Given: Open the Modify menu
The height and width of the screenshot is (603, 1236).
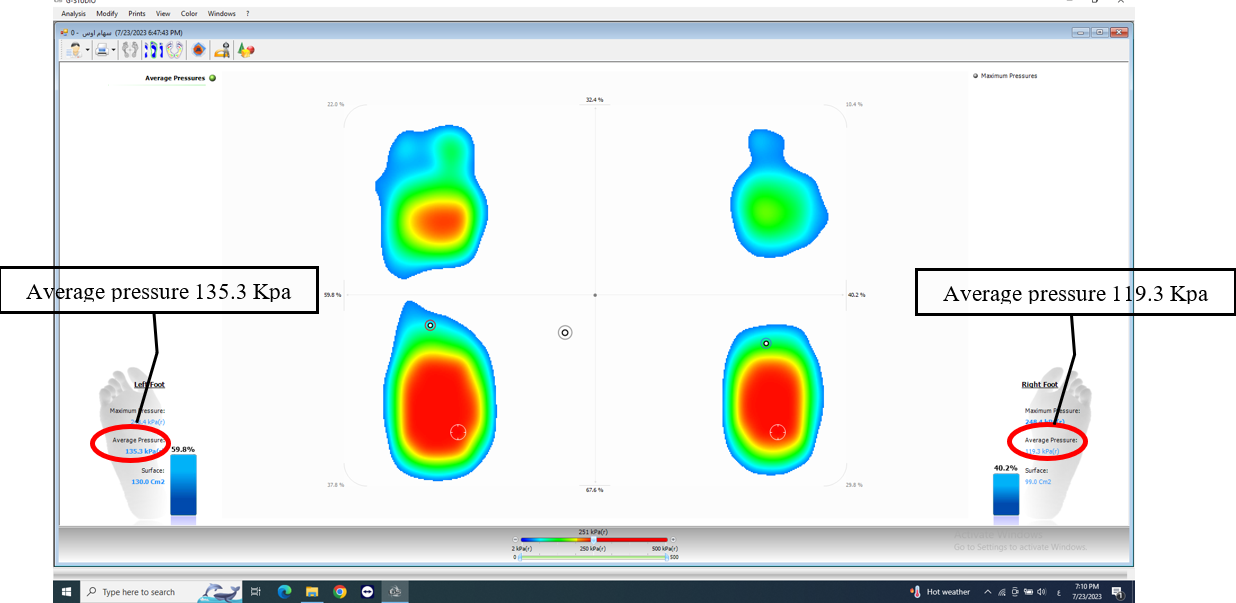Looking at the screenshot, I should [x=107, y=14].
